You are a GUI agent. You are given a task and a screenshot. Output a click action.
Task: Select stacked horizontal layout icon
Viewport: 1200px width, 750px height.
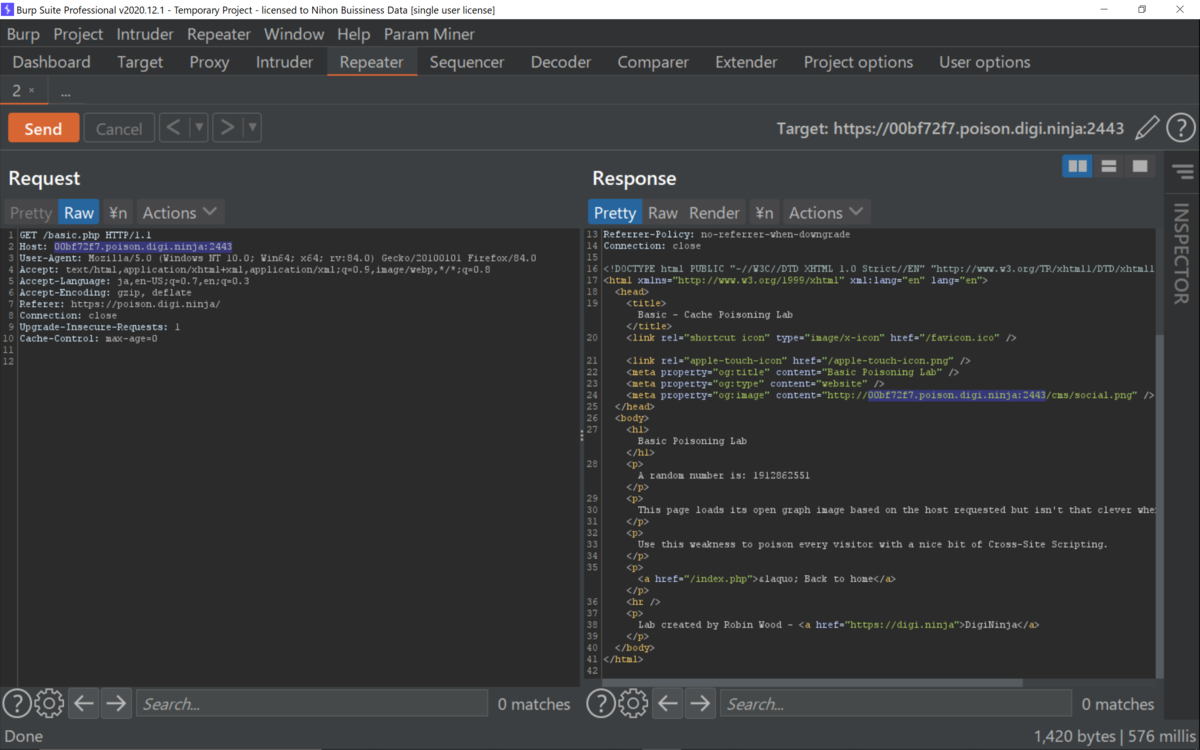pos(1108,166)
